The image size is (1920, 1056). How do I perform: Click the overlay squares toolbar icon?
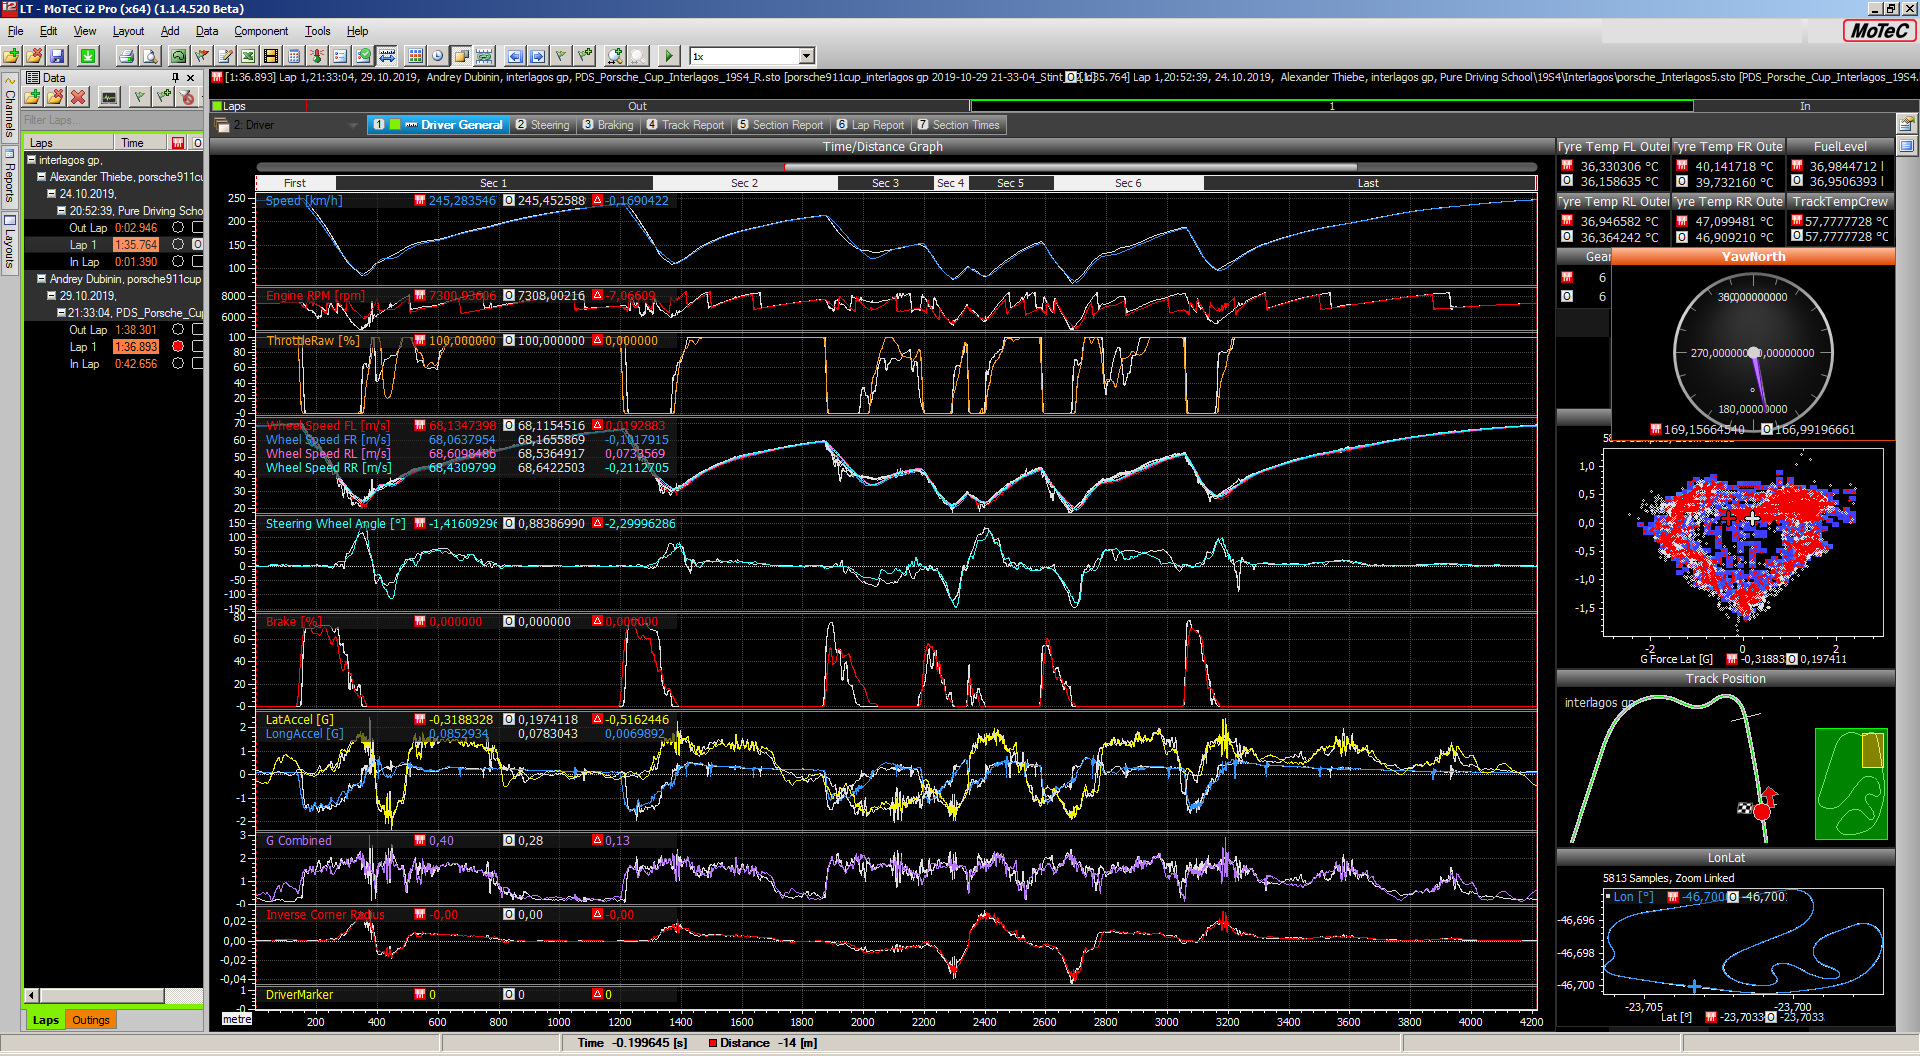coord(461,56)
